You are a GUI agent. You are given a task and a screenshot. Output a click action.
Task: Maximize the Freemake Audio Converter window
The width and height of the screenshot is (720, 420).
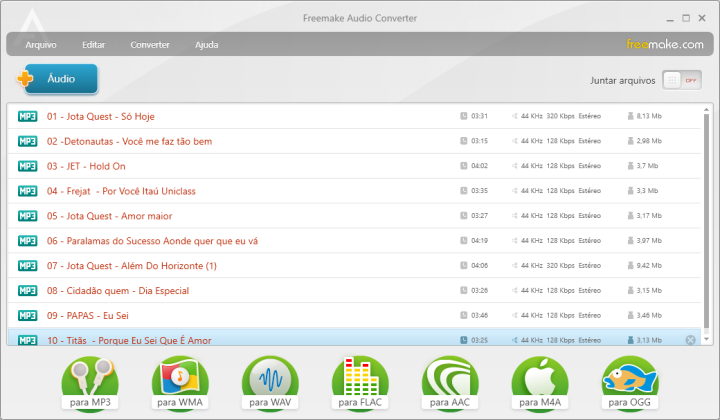686,18
